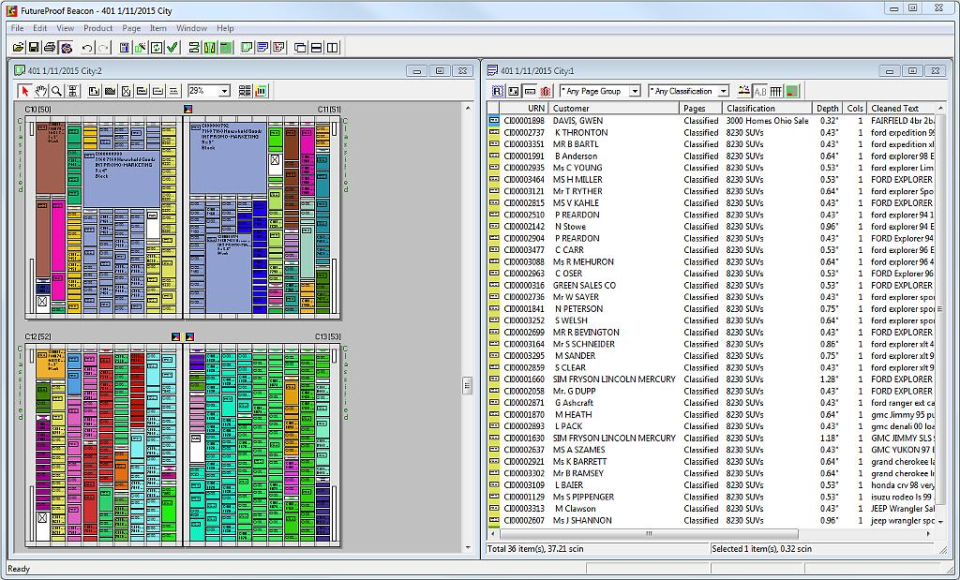Click the row icon beside URN CI00002737

click(494, 132)
